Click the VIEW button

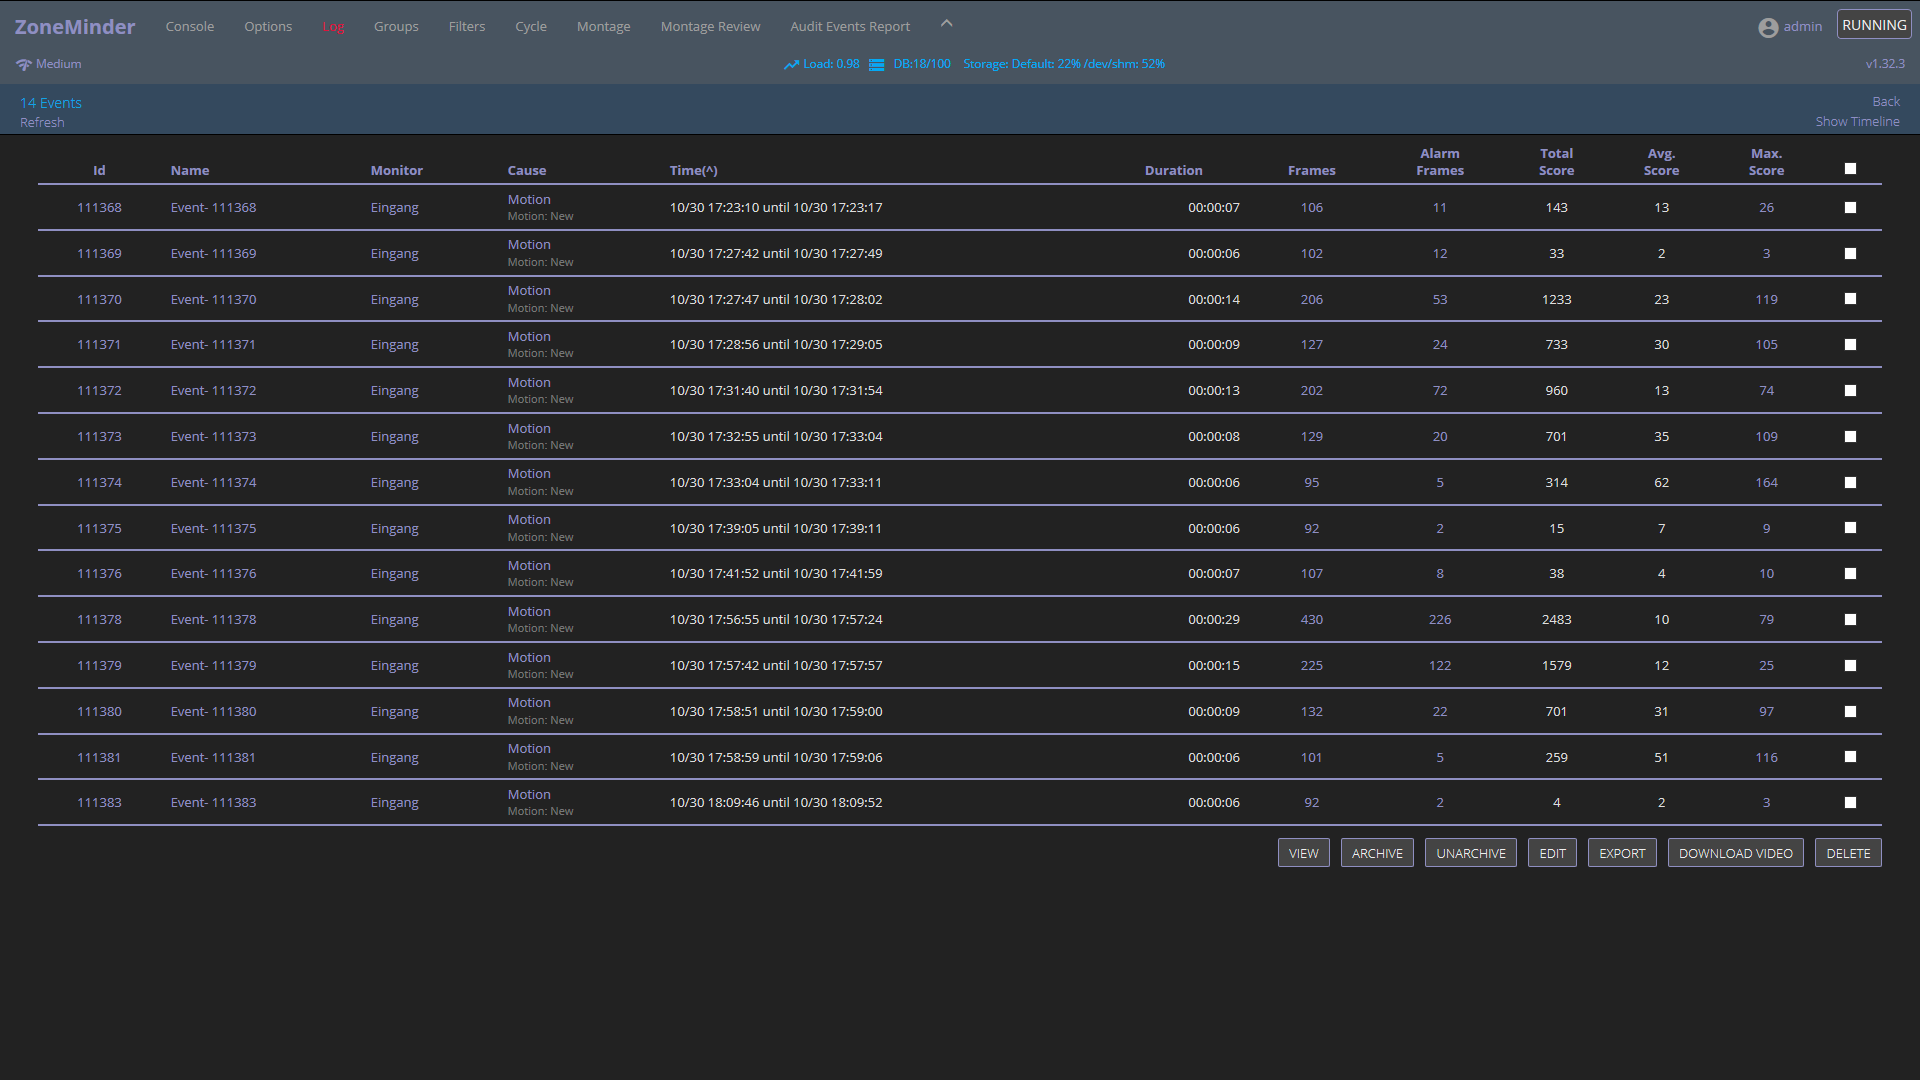1303,853
